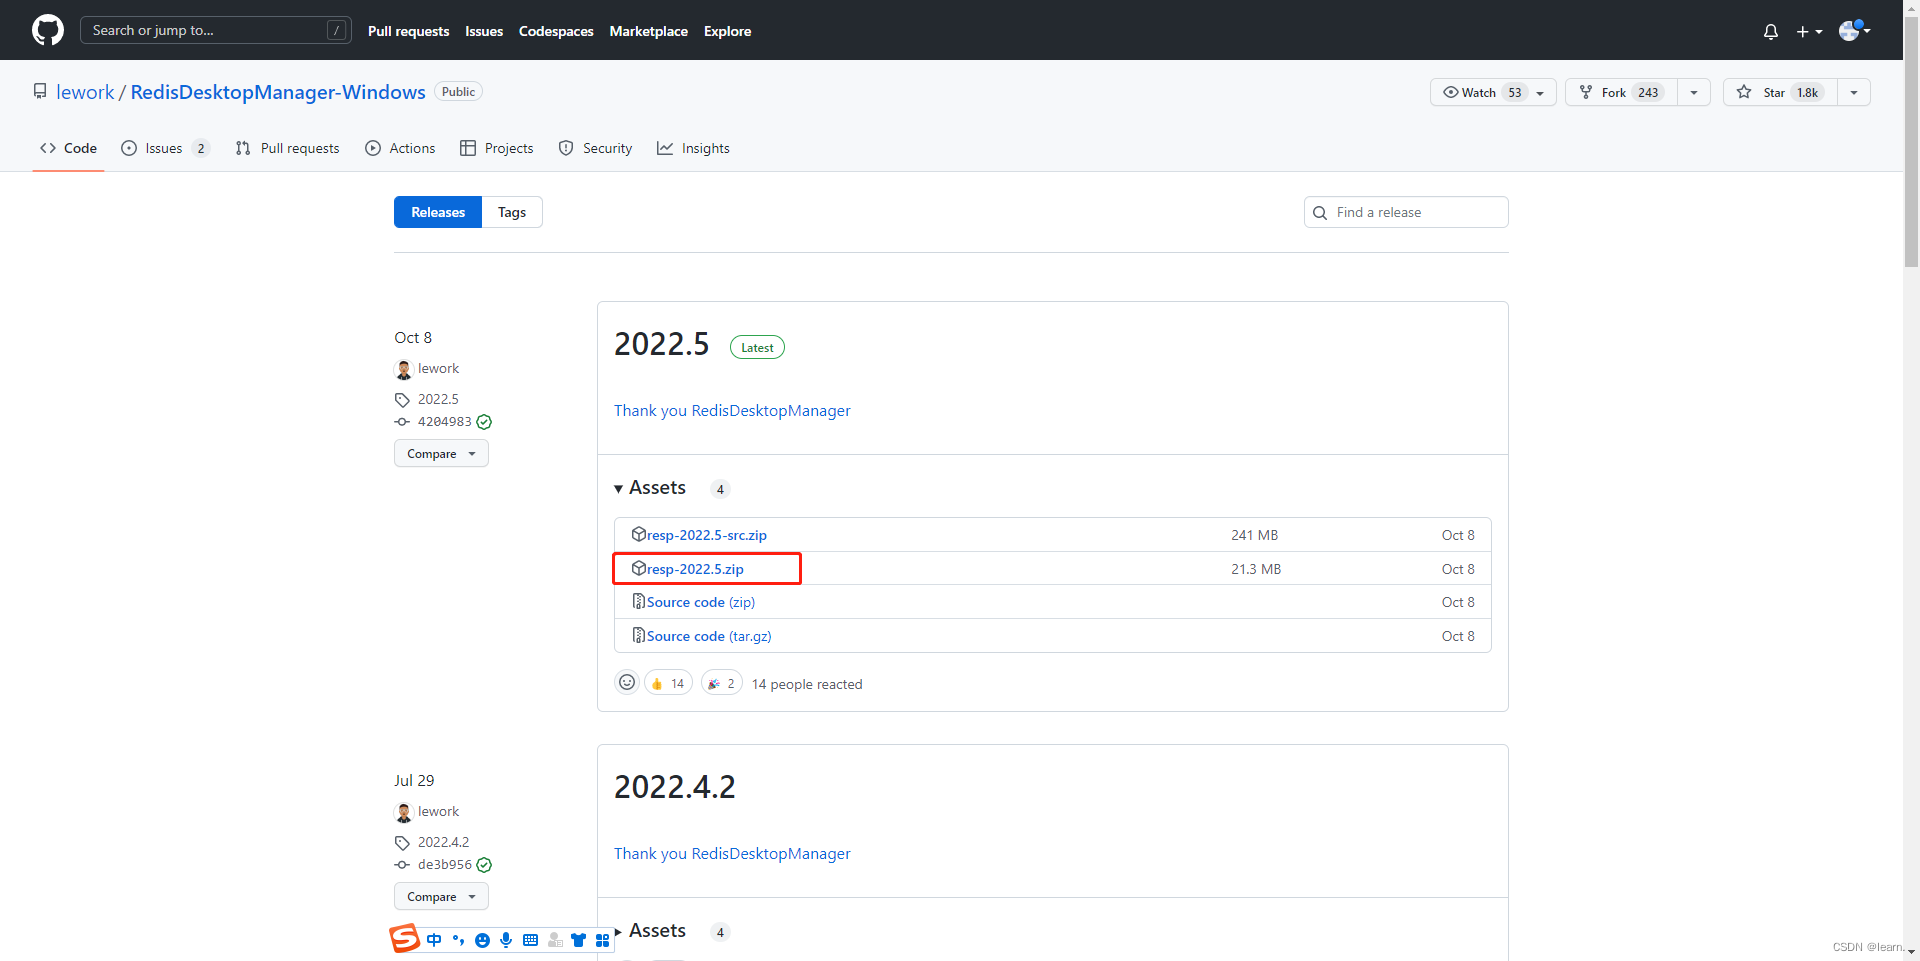Download Source code (tar.gz)
Viewport: 1920px width, 961px height.
tap(709, 636)
